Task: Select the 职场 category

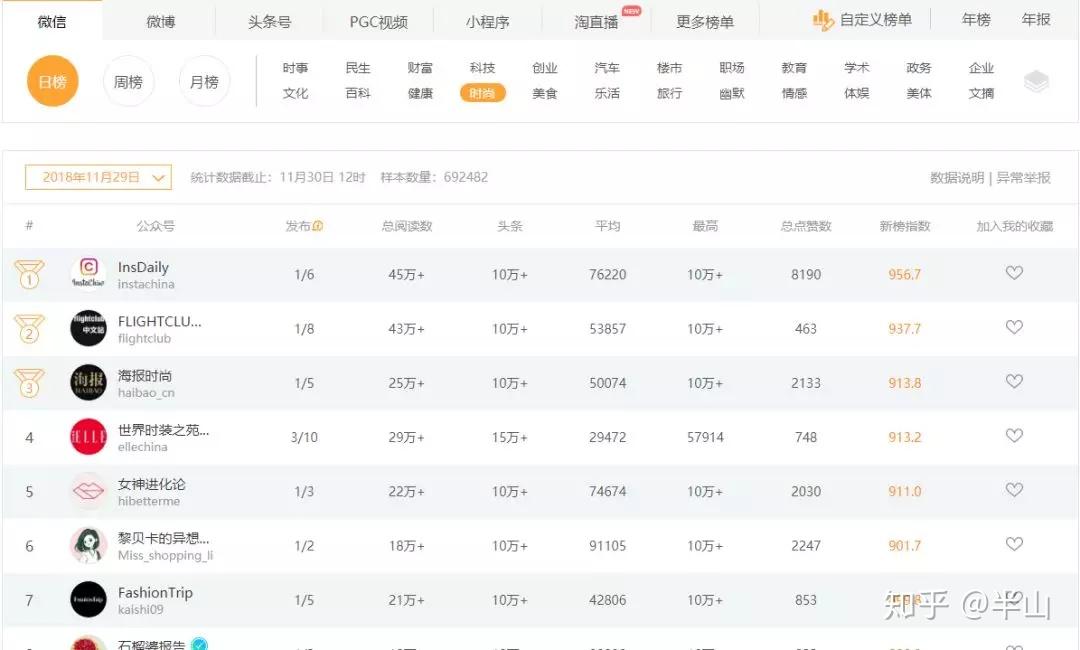Action: click(731, 68)
